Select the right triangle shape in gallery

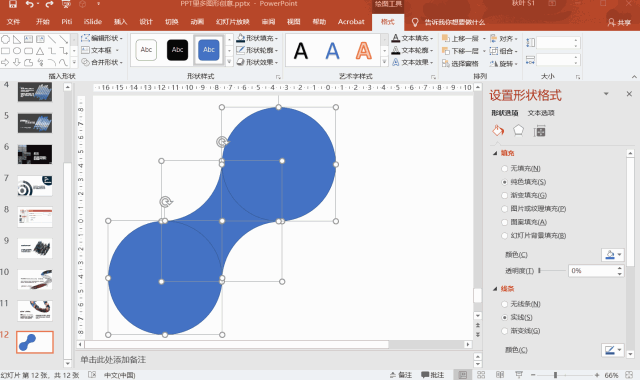(x=17, y=39)
